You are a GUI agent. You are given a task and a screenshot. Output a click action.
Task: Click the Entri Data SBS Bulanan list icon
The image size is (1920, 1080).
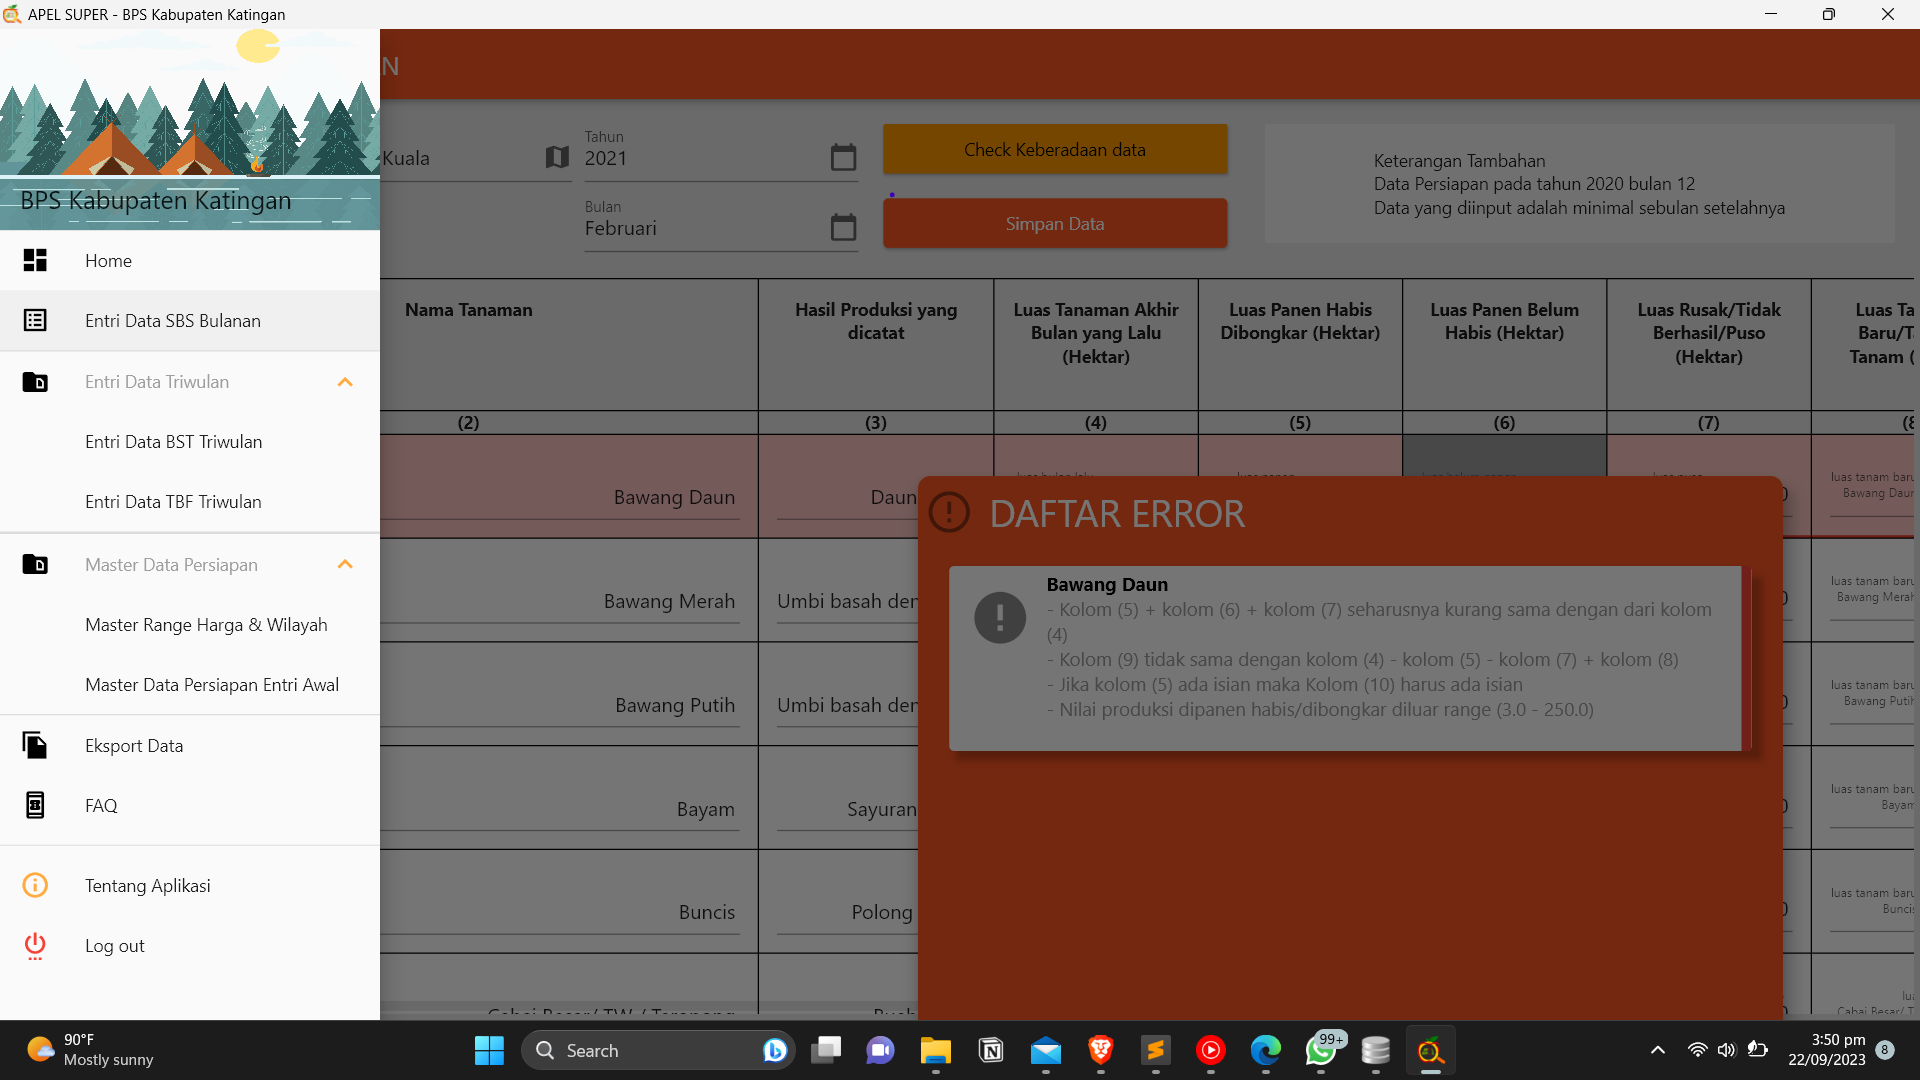click(35, 321)
